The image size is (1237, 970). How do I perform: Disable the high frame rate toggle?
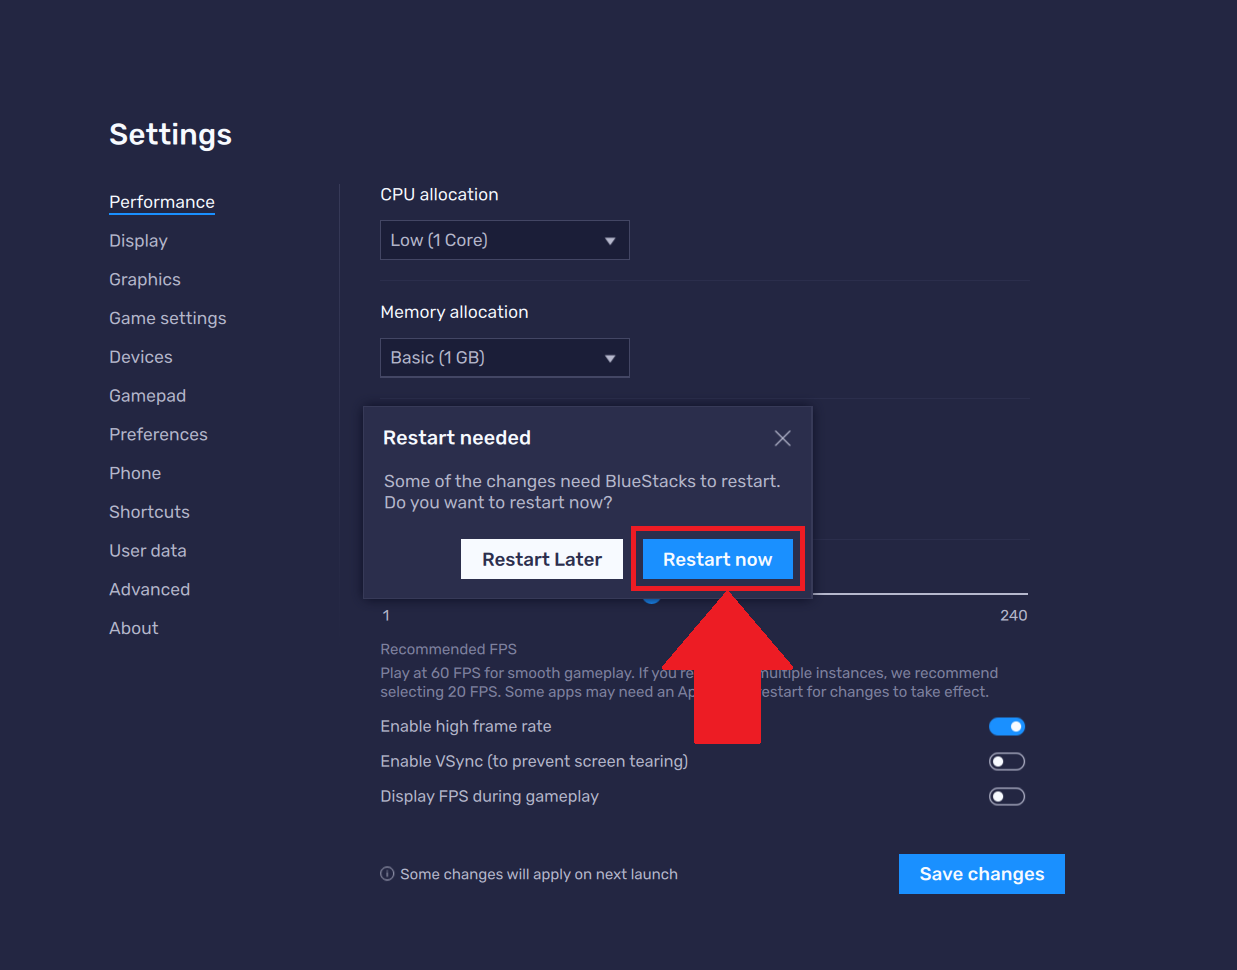1006,727
